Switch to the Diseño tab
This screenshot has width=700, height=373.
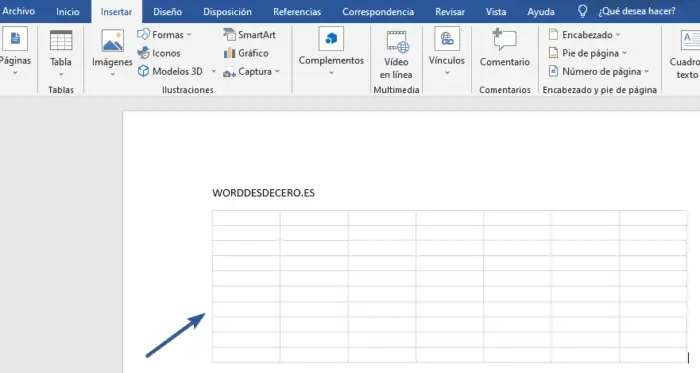click(167, 12)
